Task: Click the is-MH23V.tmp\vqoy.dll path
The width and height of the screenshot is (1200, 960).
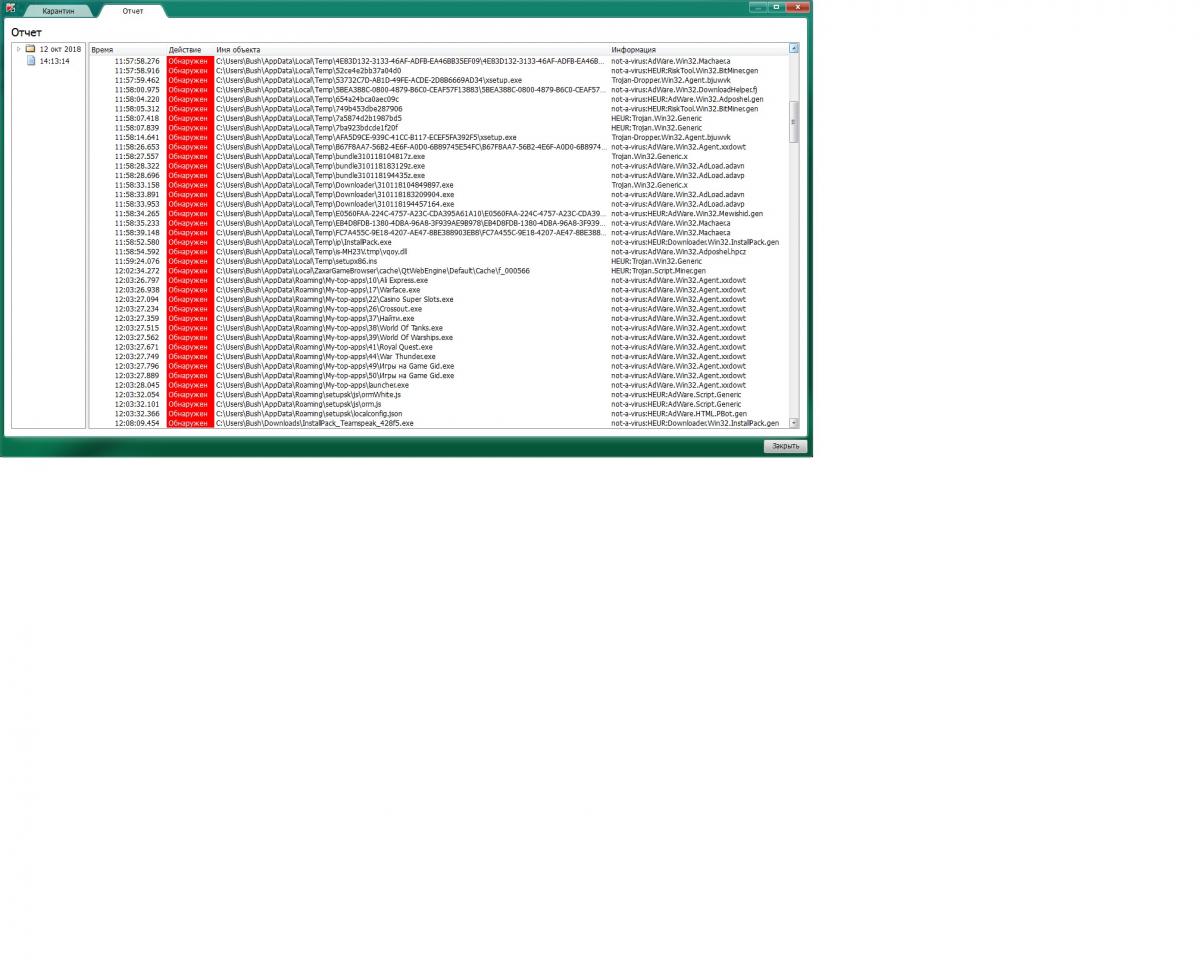Action: [312, 251]
